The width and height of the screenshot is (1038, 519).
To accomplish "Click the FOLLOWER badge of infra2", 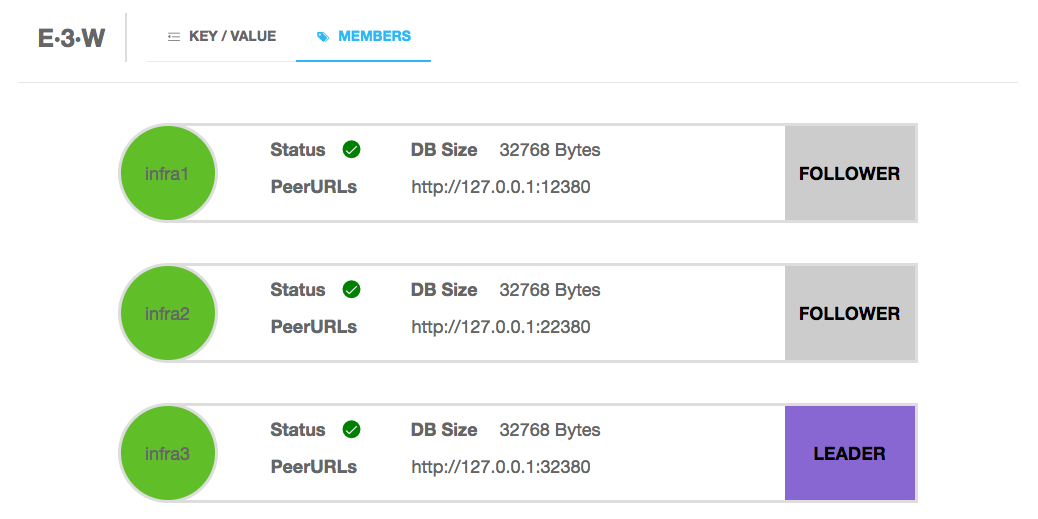I will pyautogui.click(x=850, y=313).
